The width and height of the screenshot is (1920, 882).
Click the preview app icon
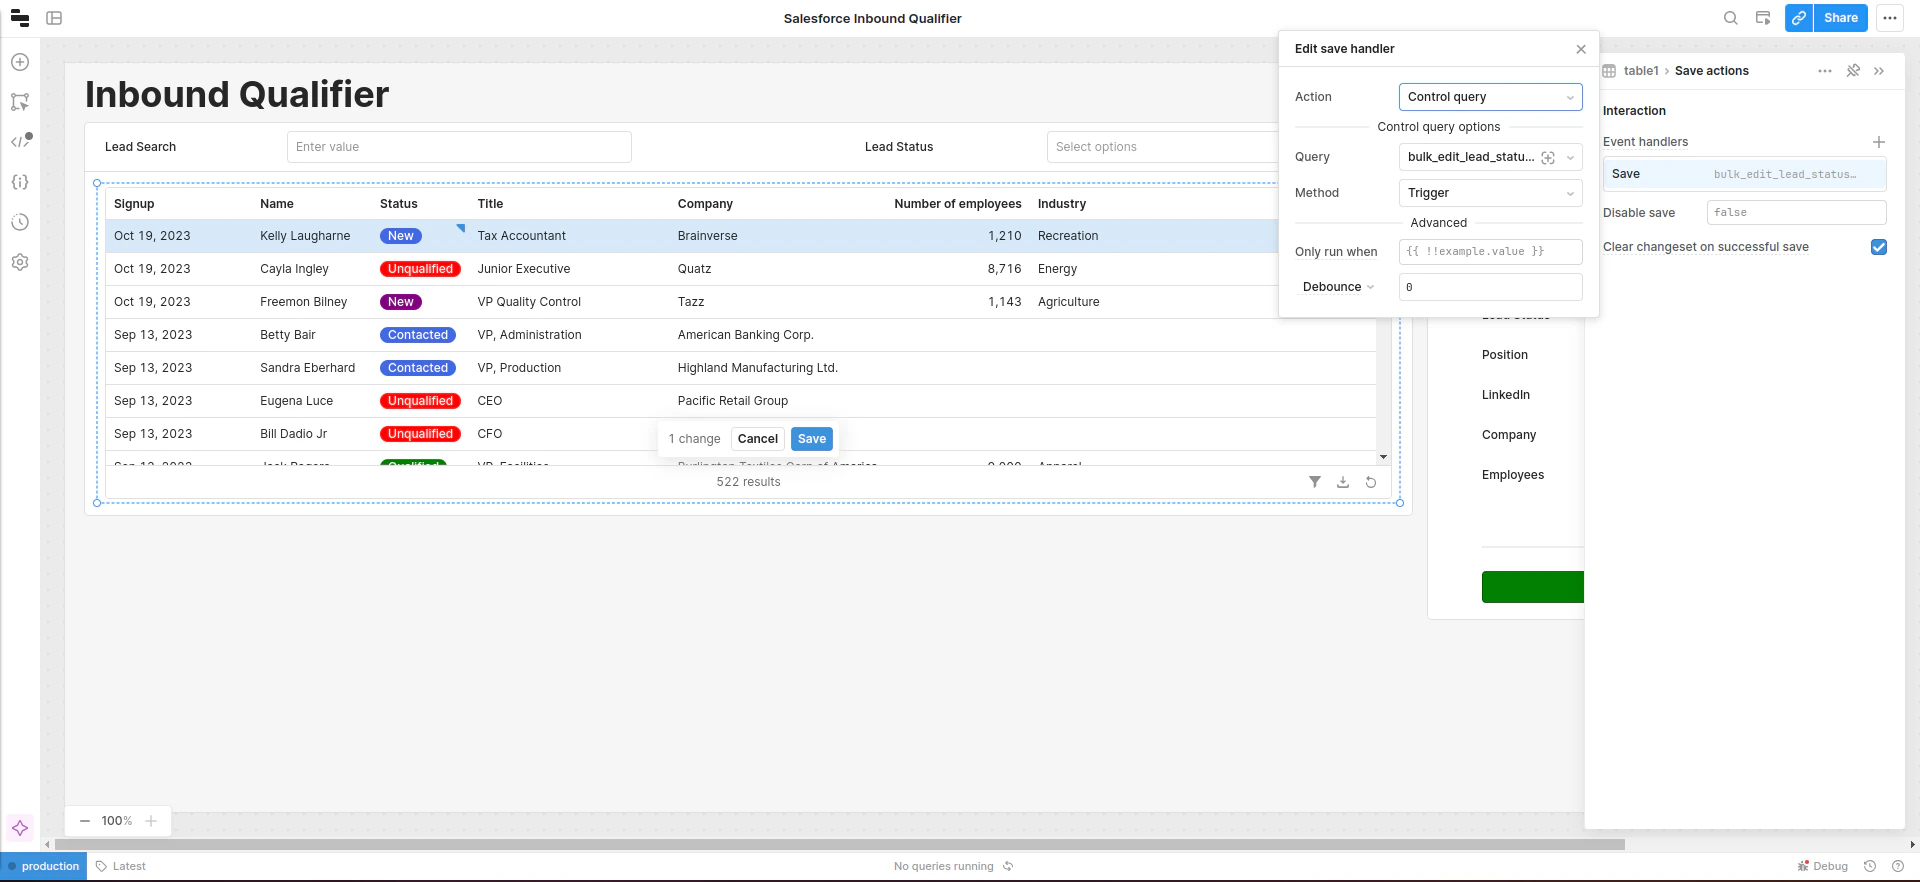(1763, 18)
